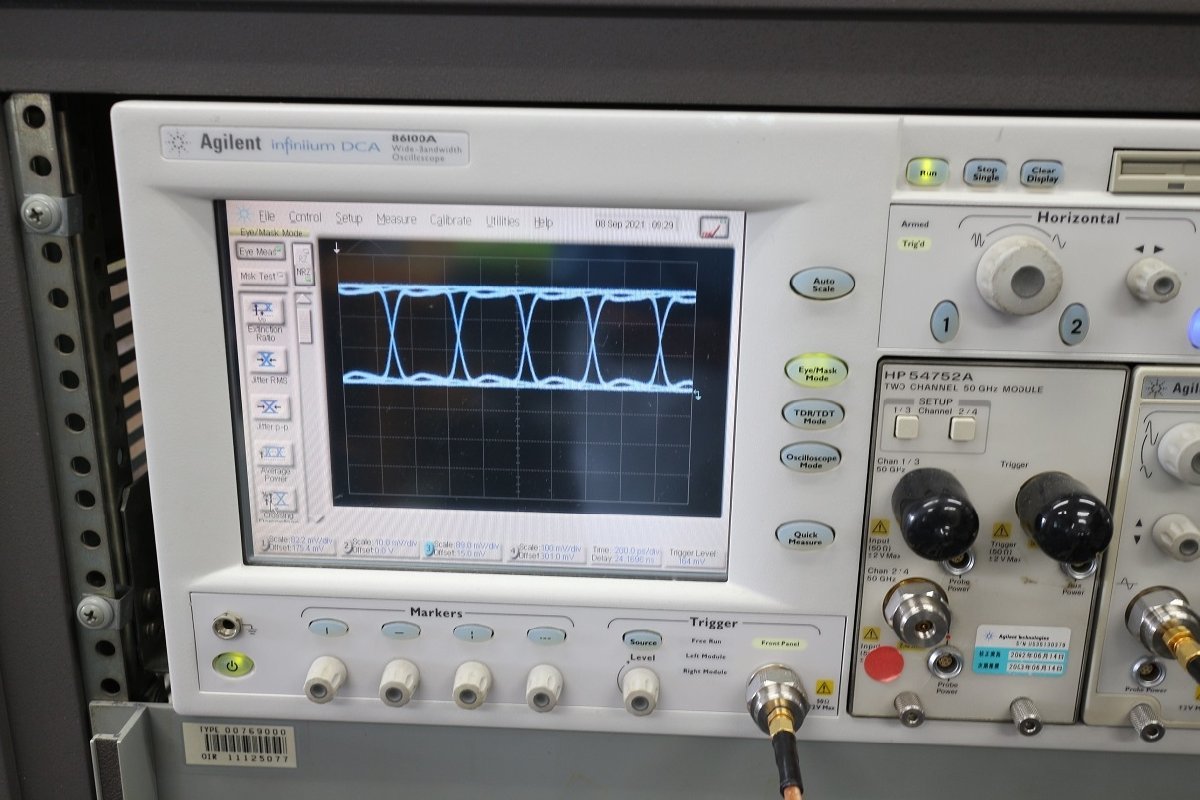
Task: Click the Chan 1/3 black input cap
Action: [x=935, y=513]
